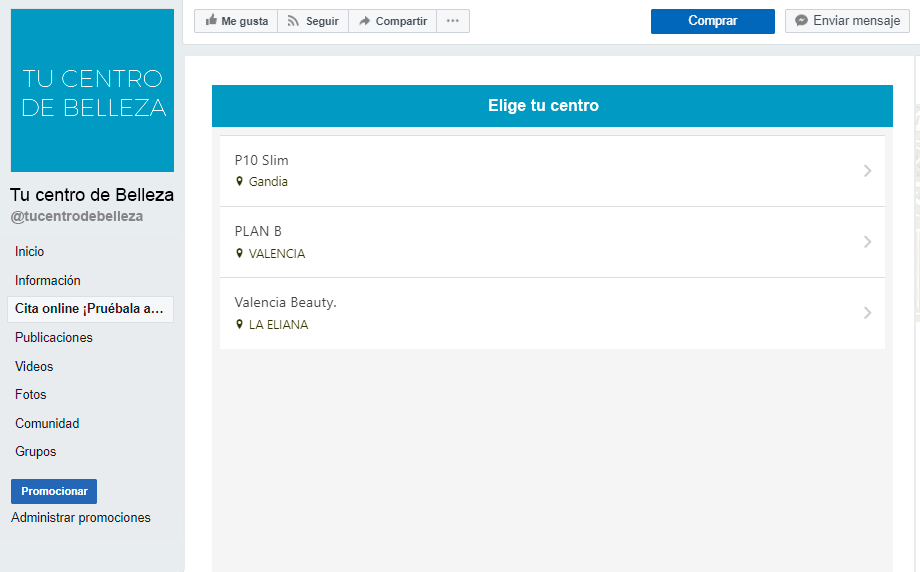Click the location pin next to VALENCIA

tap(239, 253)
